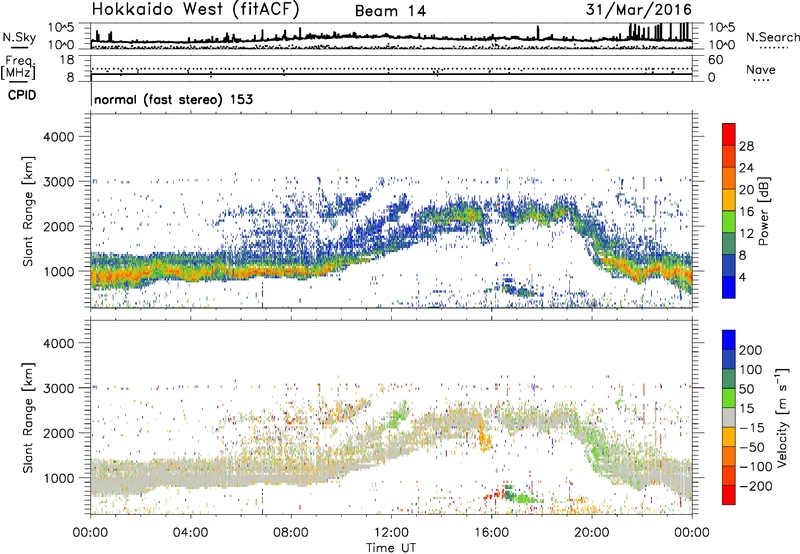
Task: Click the '08:00' time axis tick label
Action: (291, 533)
